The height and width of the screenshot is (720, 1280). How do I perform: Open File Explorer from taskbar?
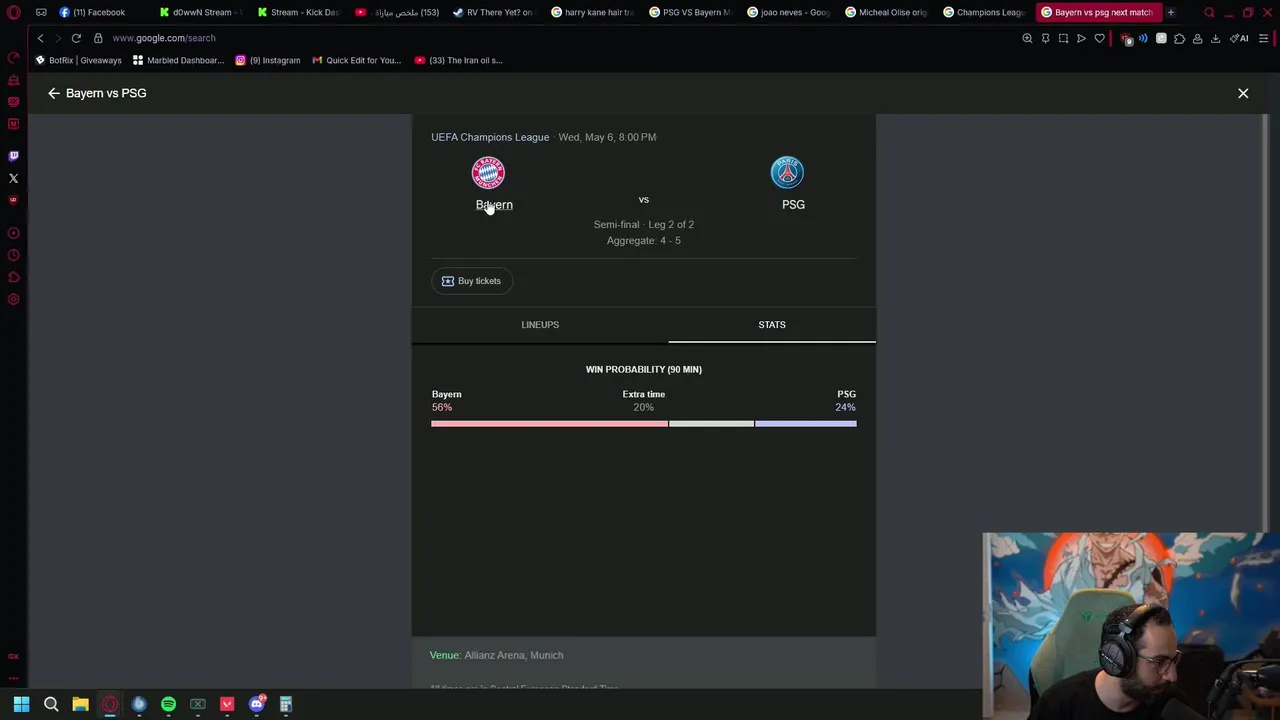click(80, 704)
